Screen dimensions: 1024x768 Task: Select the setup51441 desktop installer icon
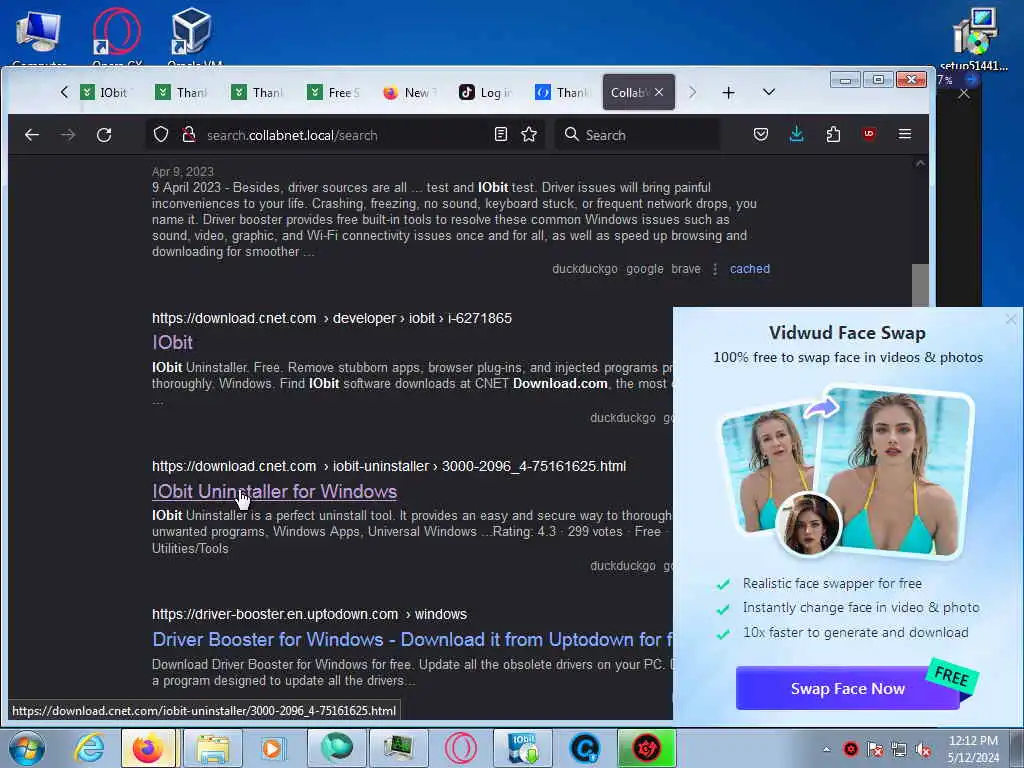coord(974,39)
